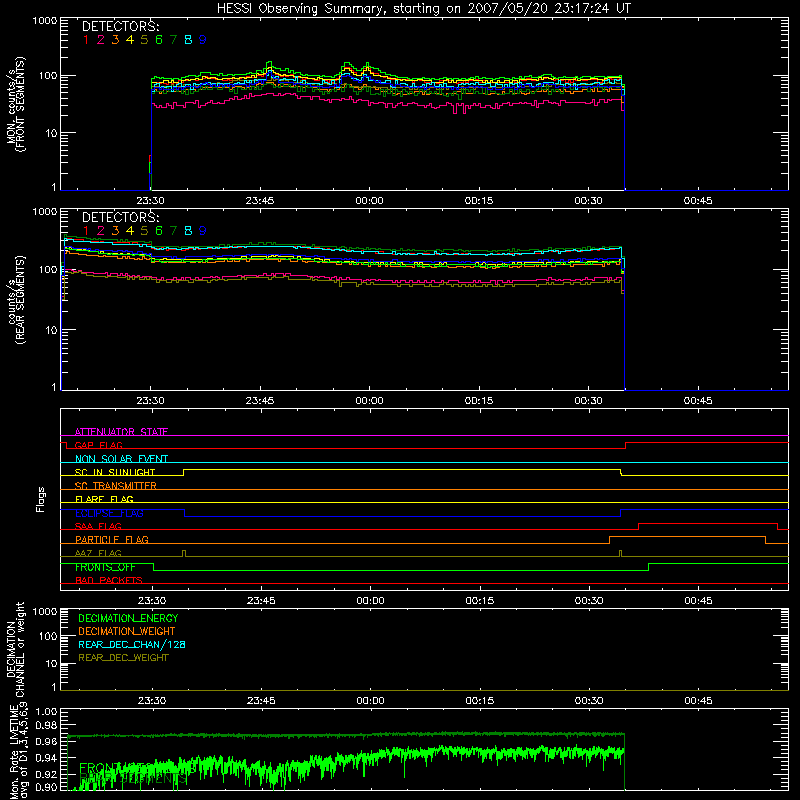
Task: Pick detector 5 legend number in rear segments panel
Action: coord(144,231)
